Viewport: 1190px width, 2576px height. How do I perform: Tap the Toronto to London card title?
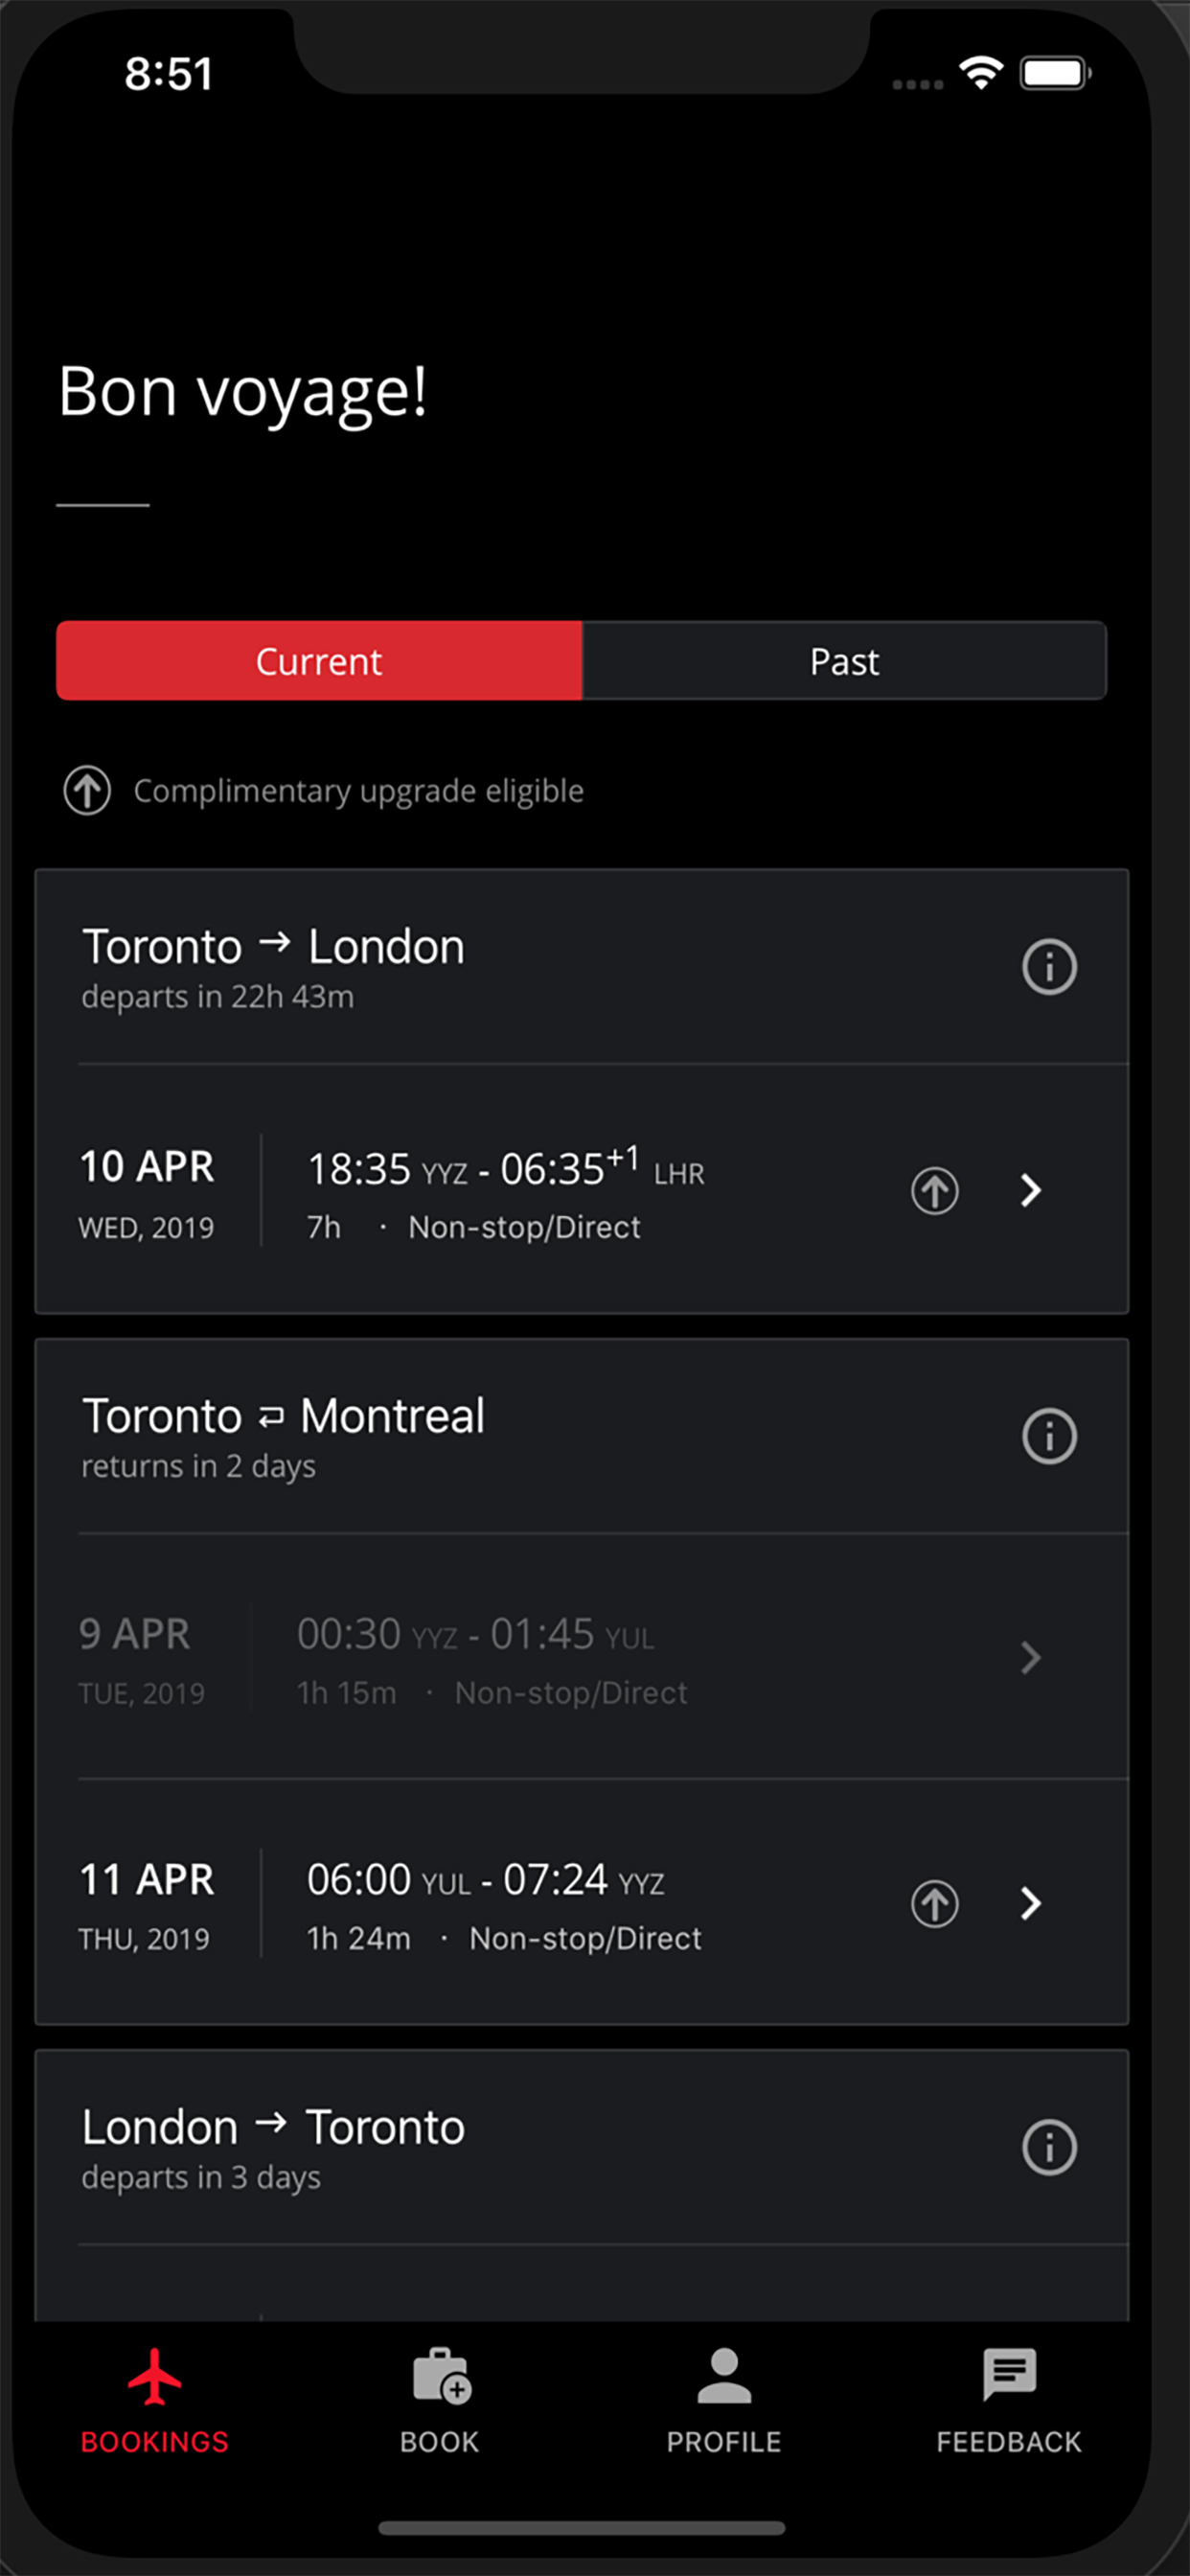273,947
